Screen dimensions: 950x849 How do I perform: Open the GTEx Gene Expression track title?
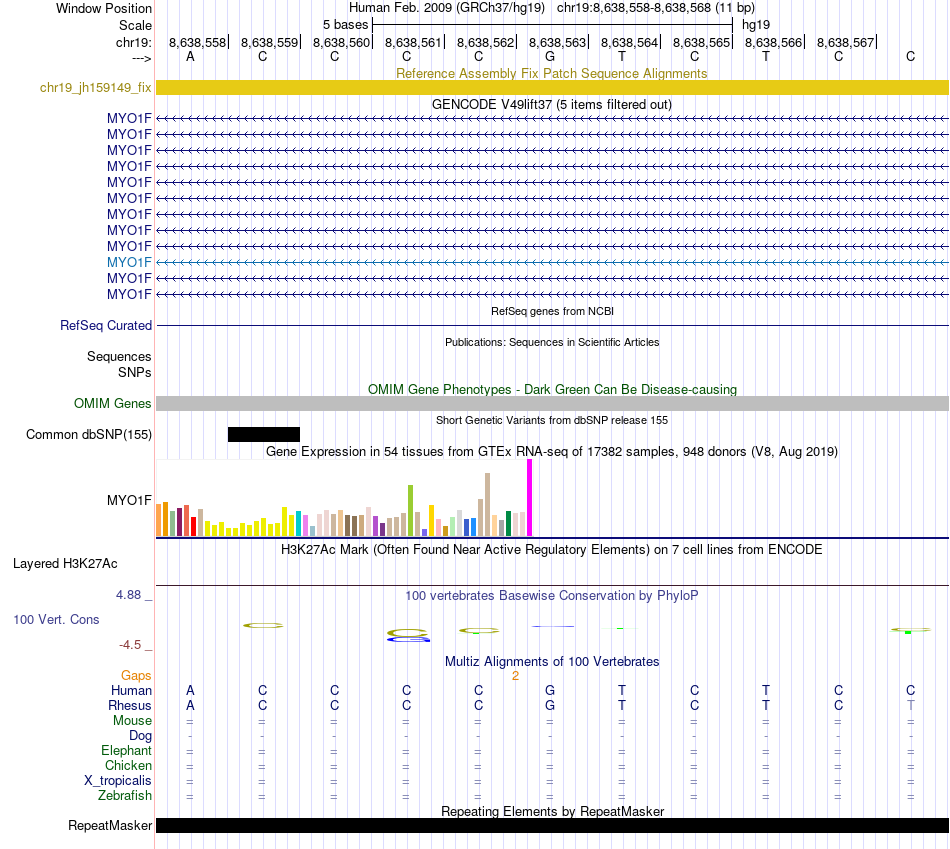pos(552,451)
